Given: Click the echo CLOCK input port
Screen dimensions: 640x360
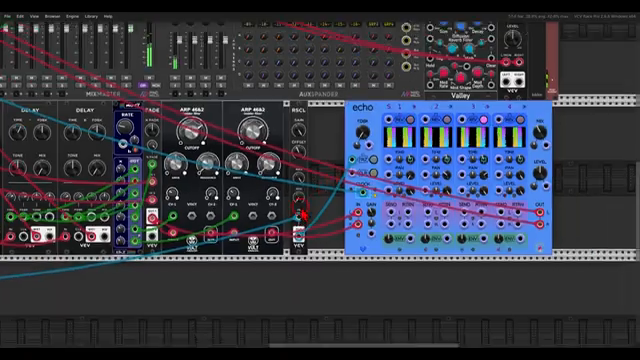Looking at the screenshot, I should [362, 193].
